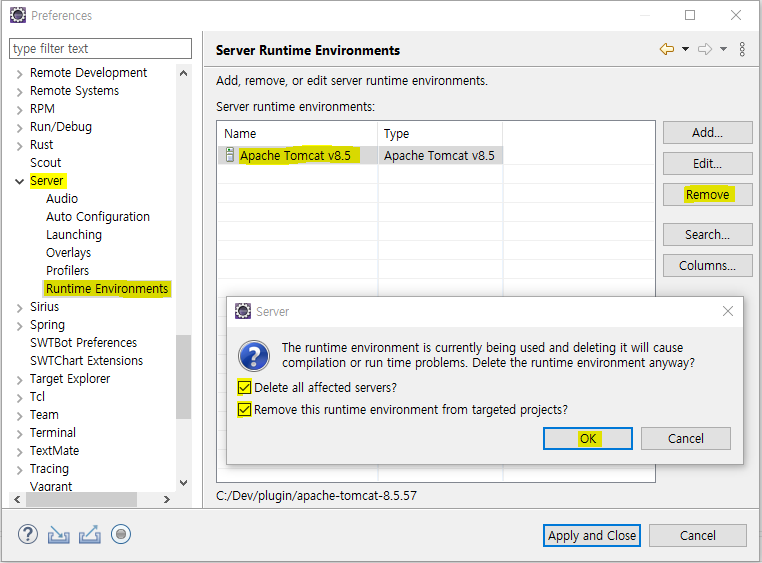Viewport: 762px width, 563px height.
Task: Click the Edit... button
Action: 708,164
